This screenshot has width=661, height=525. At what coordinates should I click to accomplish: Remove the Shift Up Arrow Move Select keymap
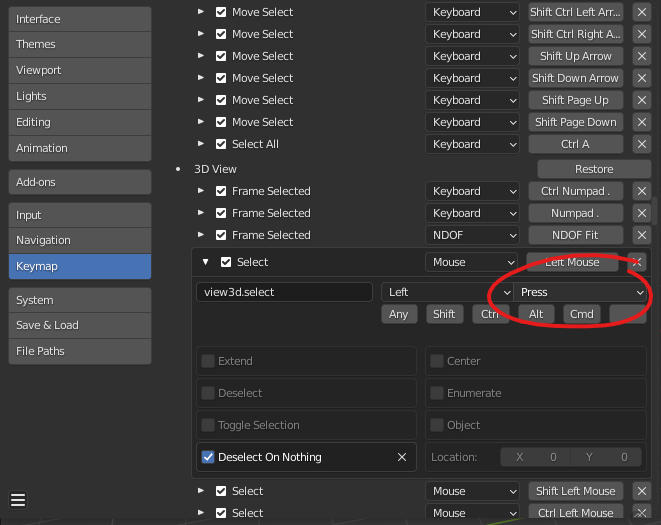click(642, 56)
